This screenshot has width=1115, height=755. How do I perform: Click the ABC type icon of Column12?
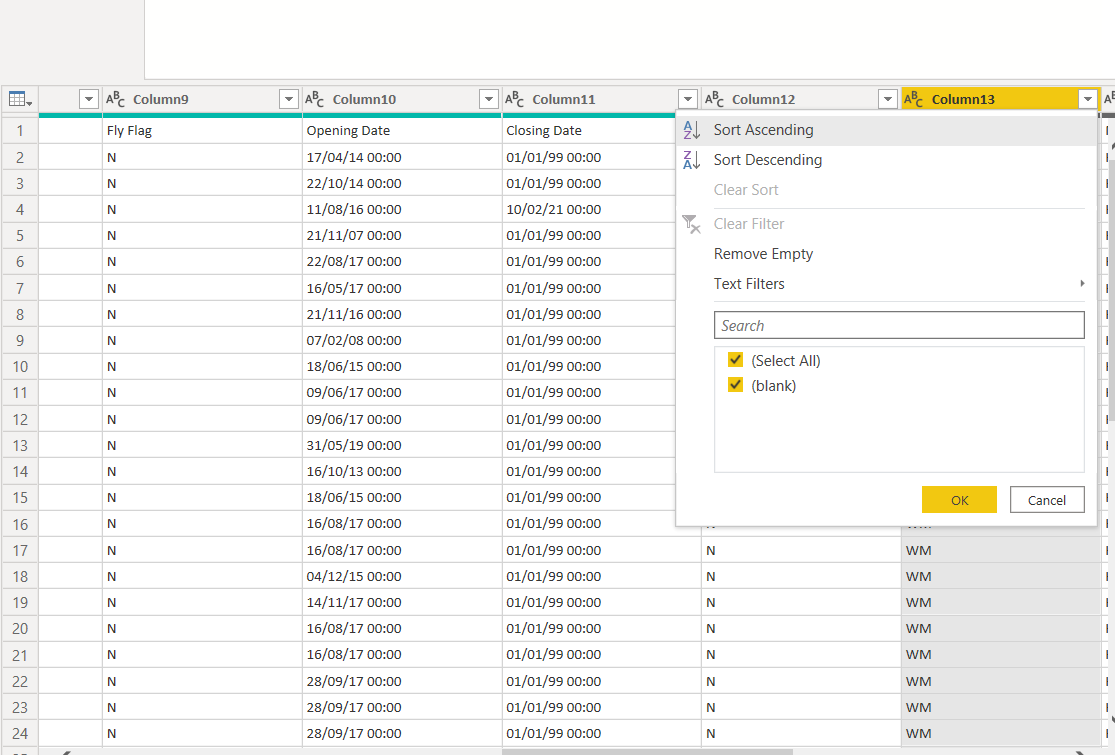(x=714, y=100)
